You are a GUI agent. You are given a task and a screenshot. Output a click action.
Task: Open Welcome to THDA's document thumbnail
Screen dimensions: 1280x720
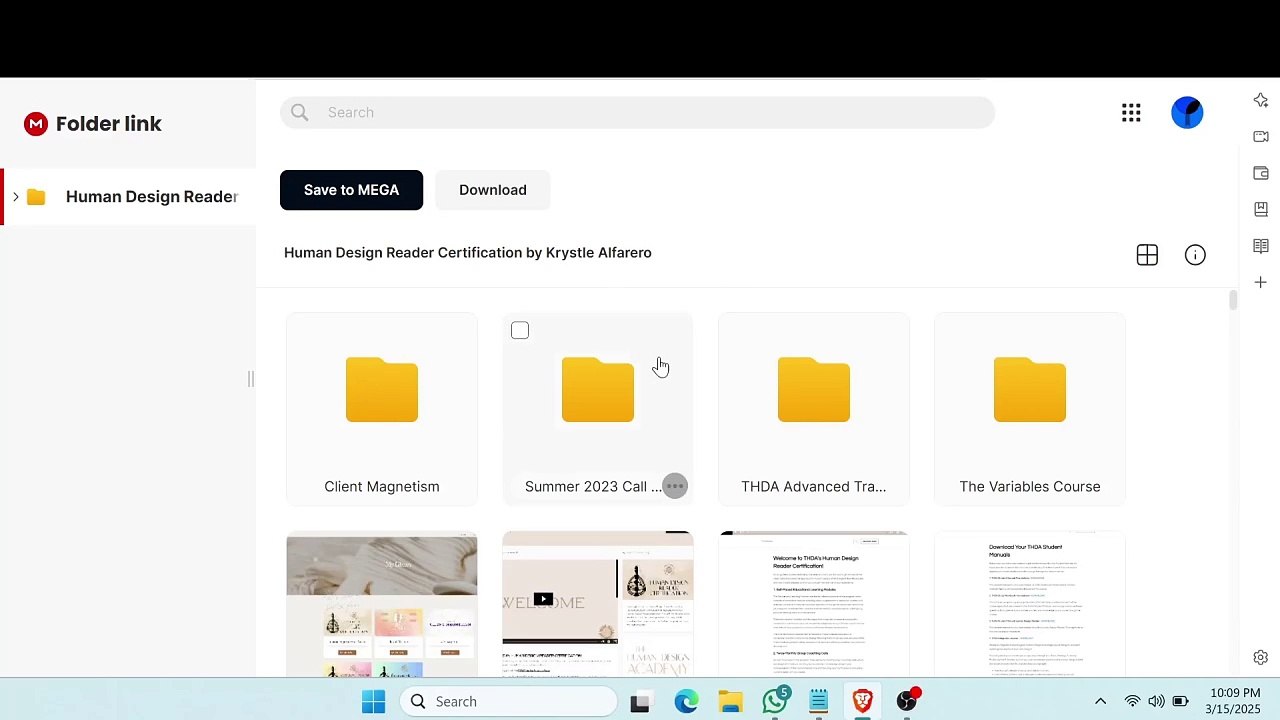(814, 604)
